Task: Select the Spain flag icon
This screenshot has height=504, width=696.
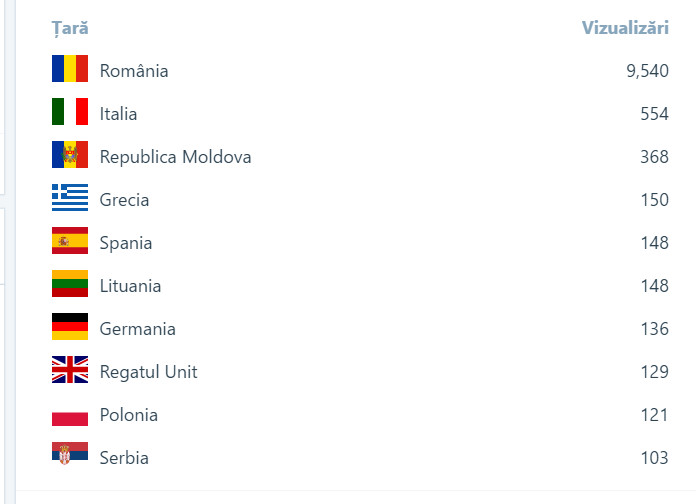Action: 70,242
